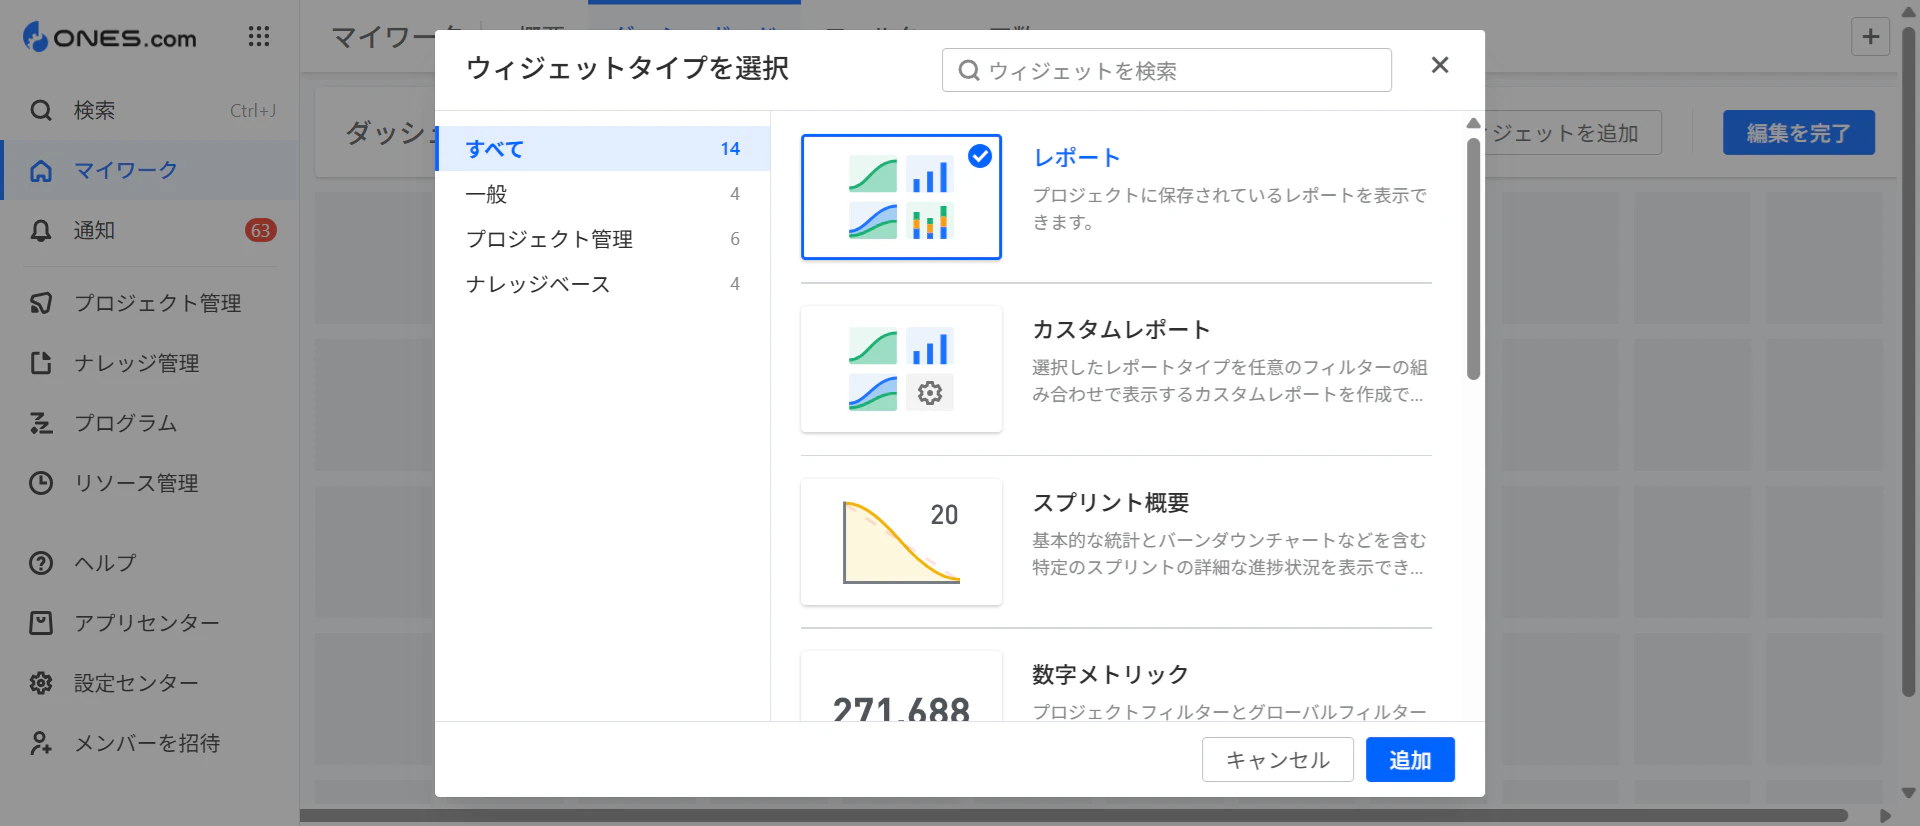This screenshot has height=826, width=1920.
Task: Click in the ウィジェットを検索 field
Action: click(x=1167, y=70)
